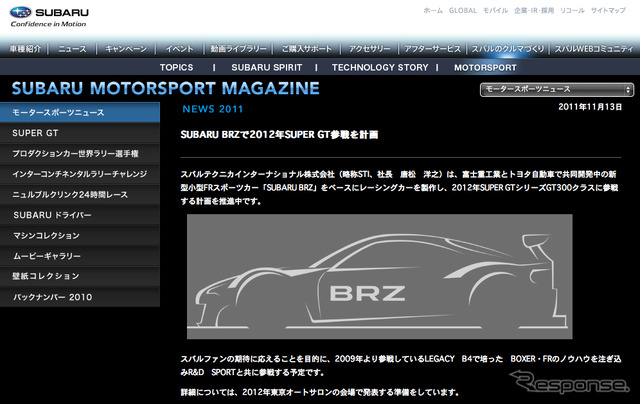This screenshot has width=640, height=404.
Task: Open SUPER GT in the sidebar
Action: pos(80,133)
